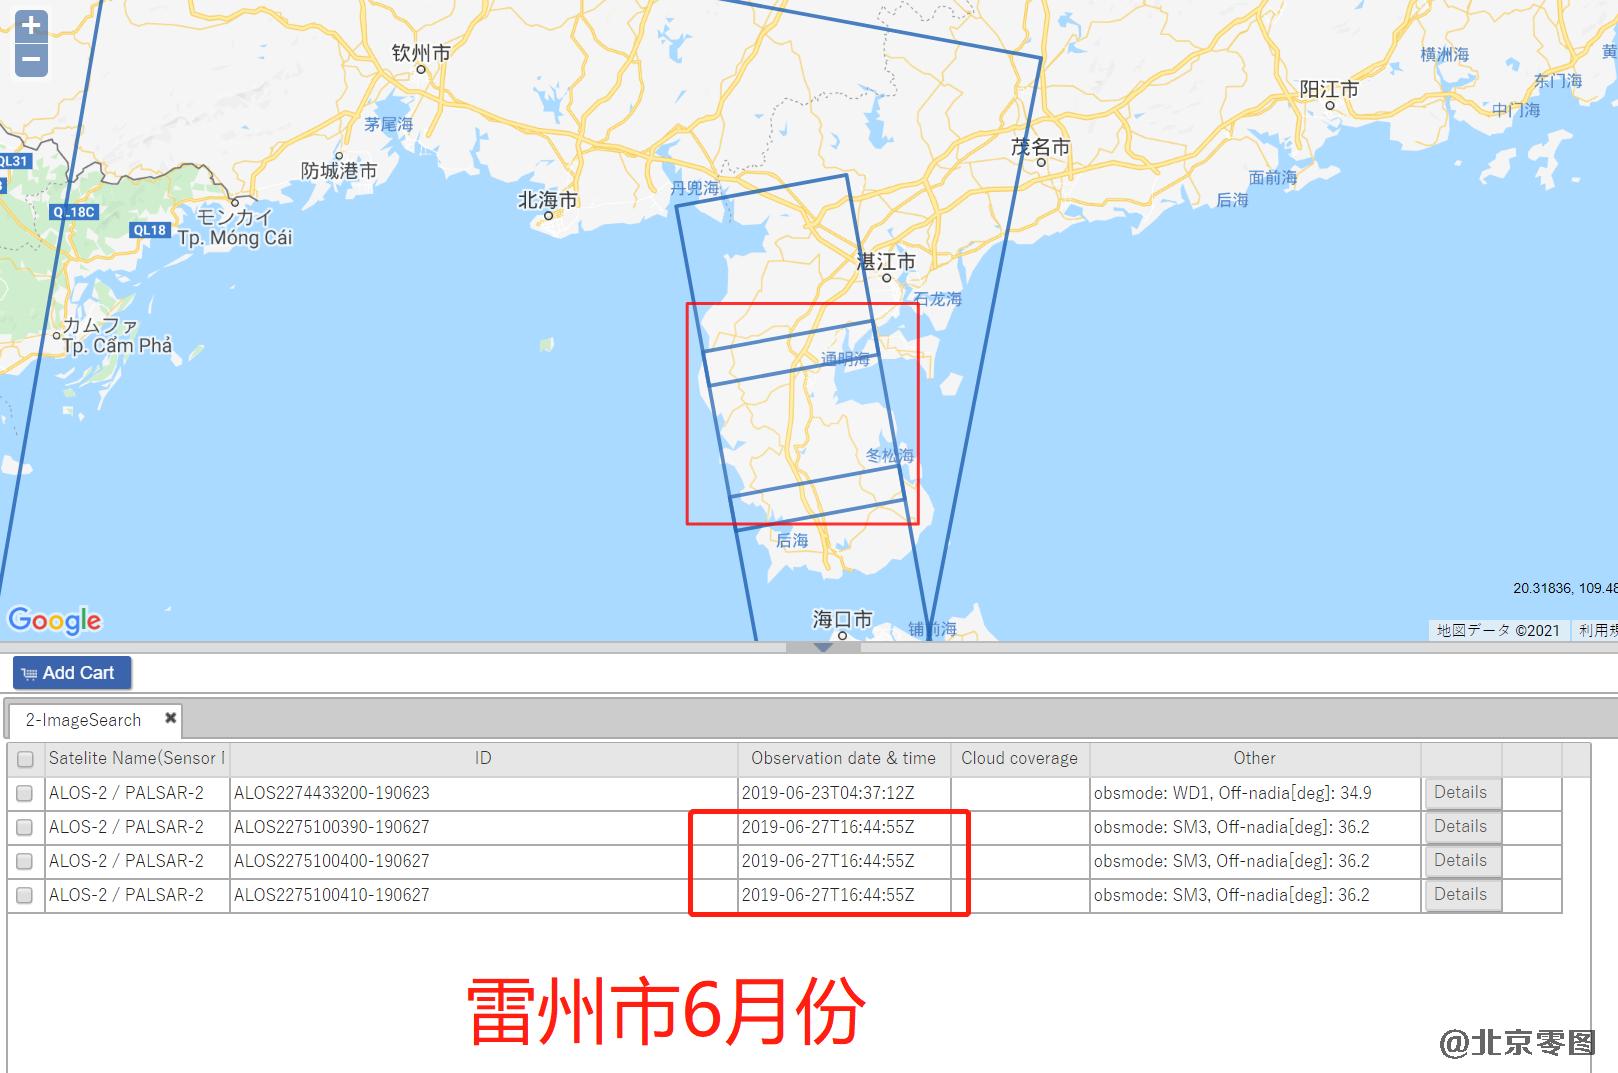Zoom out the map with minus button
This screenshot has height=1073, width=1618.
coord(31,60)
